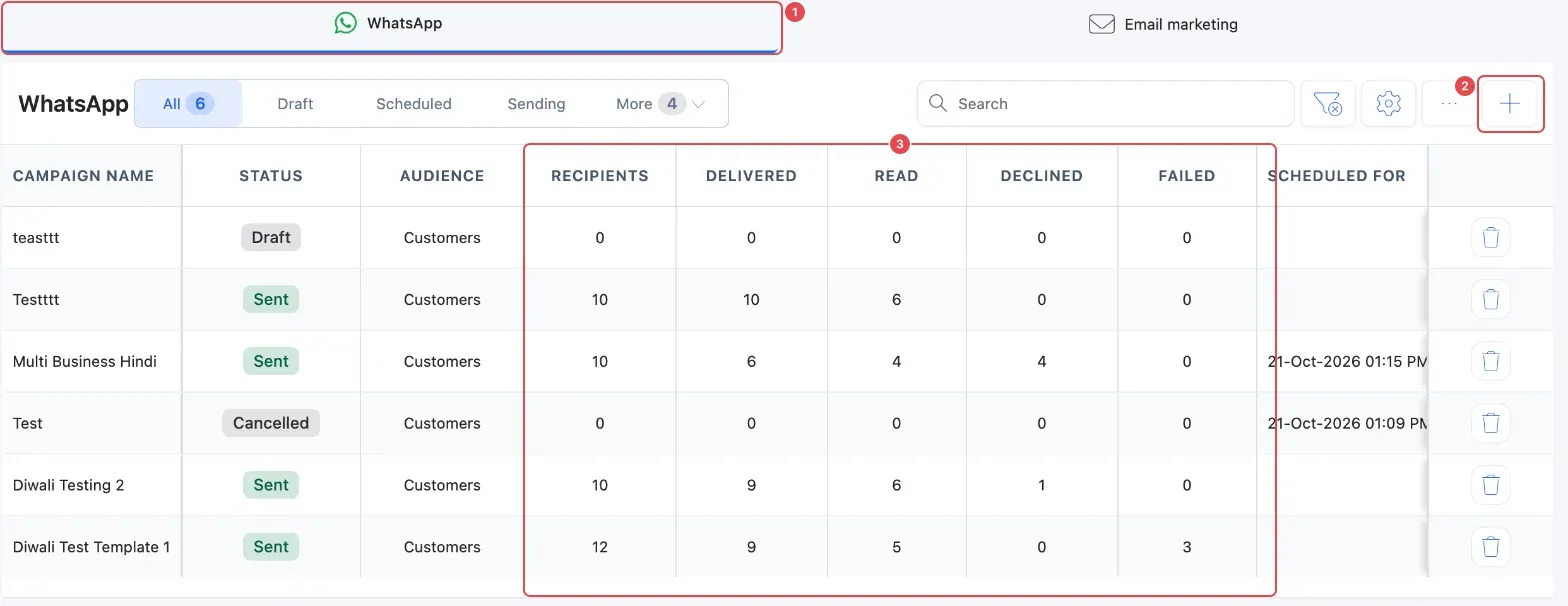Image resolution: width=1568 pixels, height=606 pixels.
Task: Expand the More filter dropdown
Action: tap(661, 103)
